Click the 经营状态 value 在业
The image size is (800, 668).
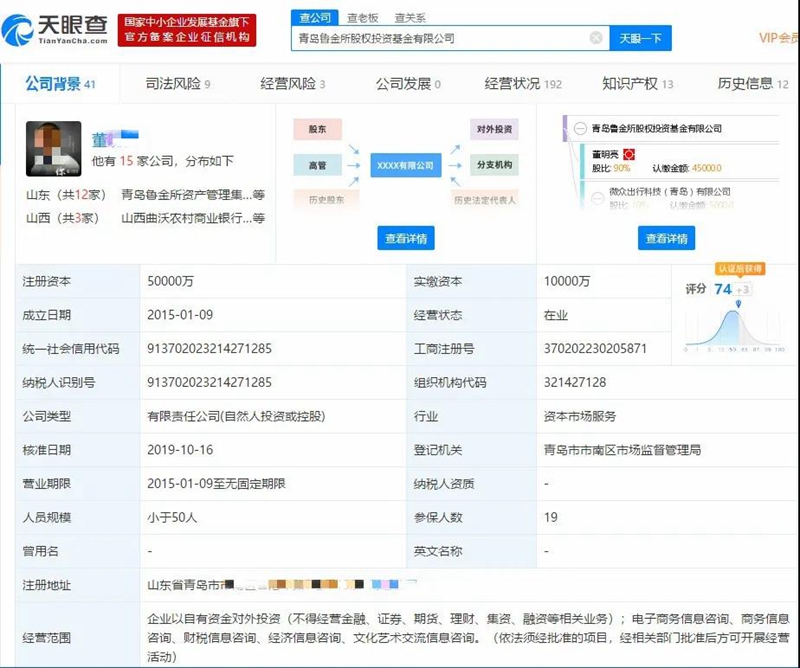[556, 315]
